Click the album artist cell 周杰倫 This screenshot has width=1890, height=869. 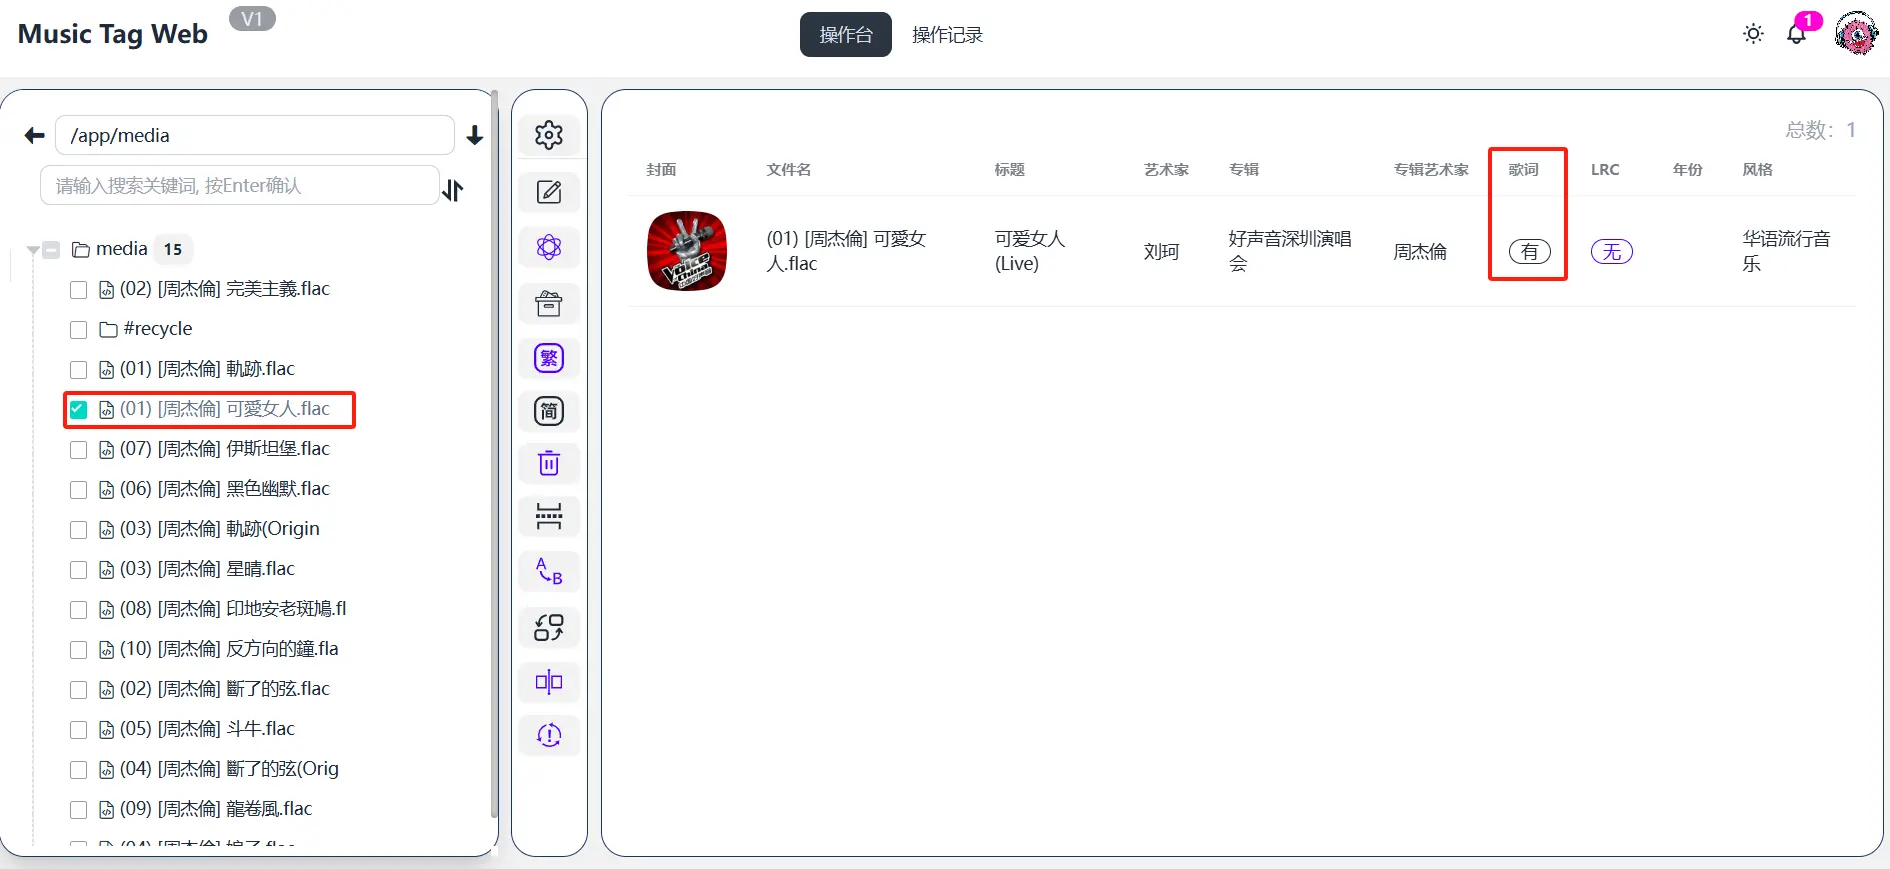coord(1420,252)
